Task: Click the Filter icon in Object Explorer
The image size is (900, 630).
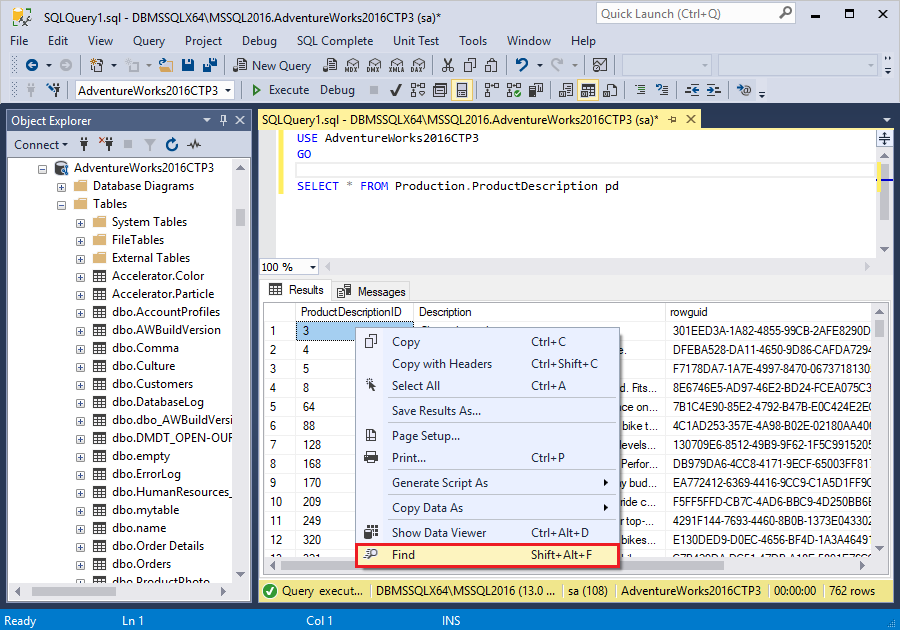Action: (150, 145)
